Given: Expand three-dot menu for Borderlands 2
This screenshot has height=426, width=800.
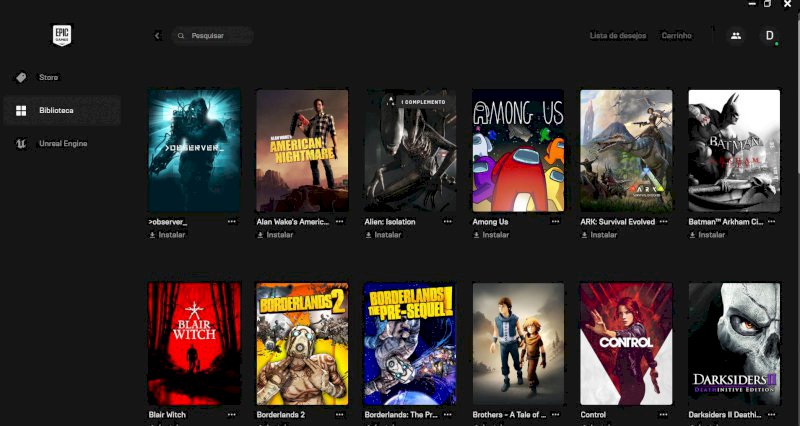Looking at the screenshot, I should 340,414.
